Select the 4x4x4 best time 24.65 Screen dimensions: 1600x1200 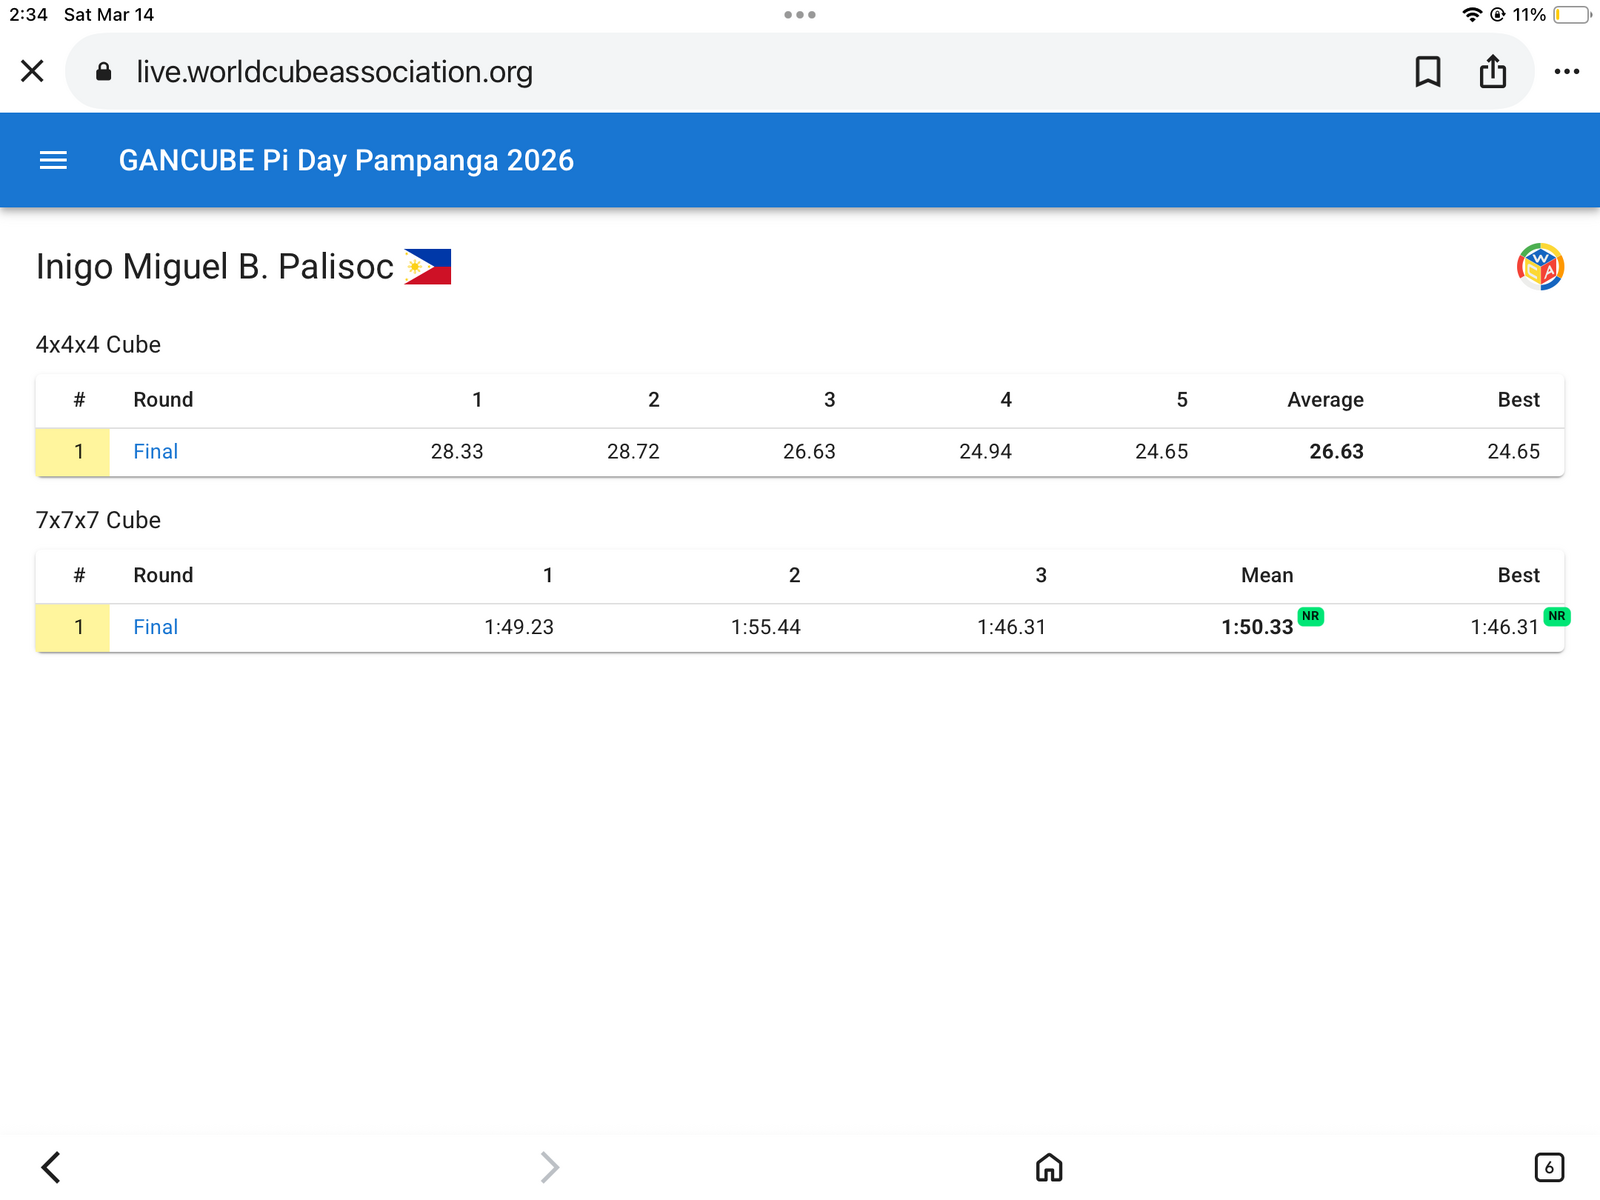point(1513,451)
